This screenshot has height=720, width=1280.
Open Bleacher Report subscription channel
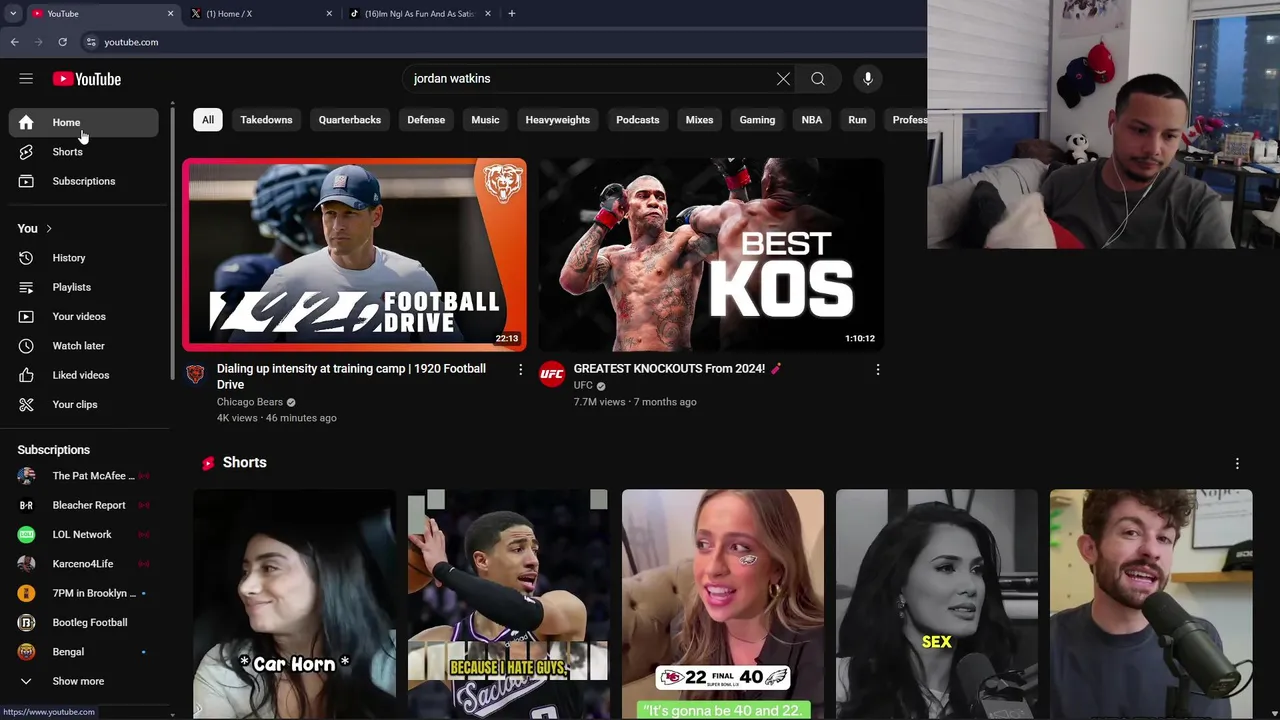[x=84, y=505]
